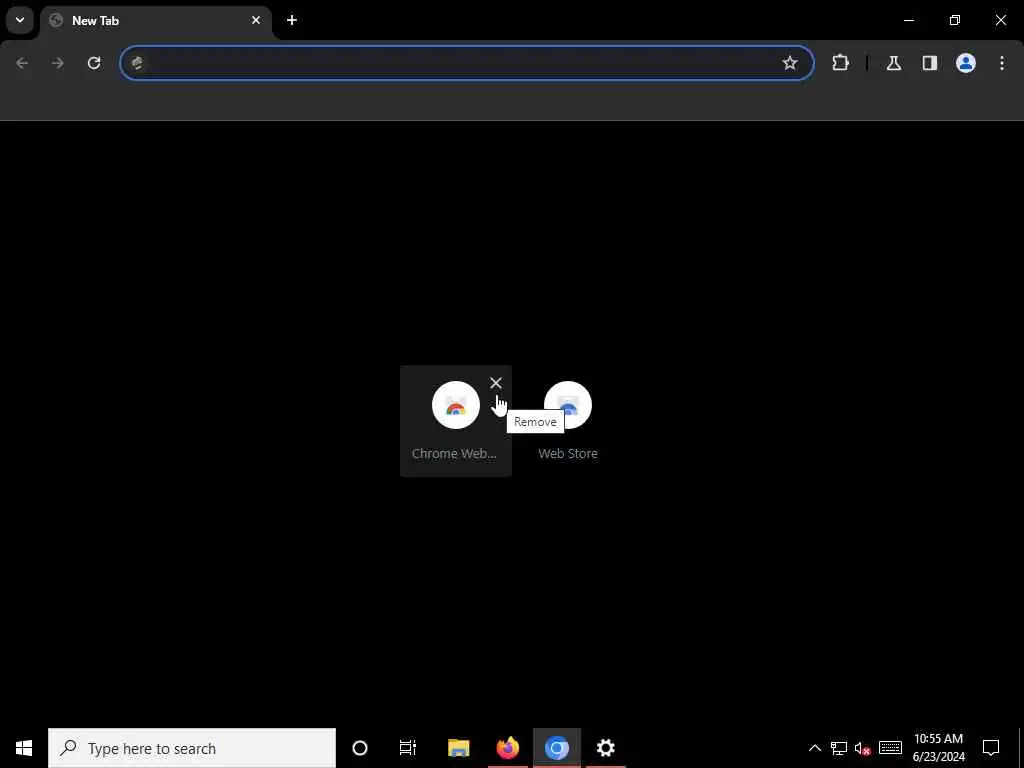Reload the current page
This screenshot has width=1024, height=768.
click(x=94, y=63)
